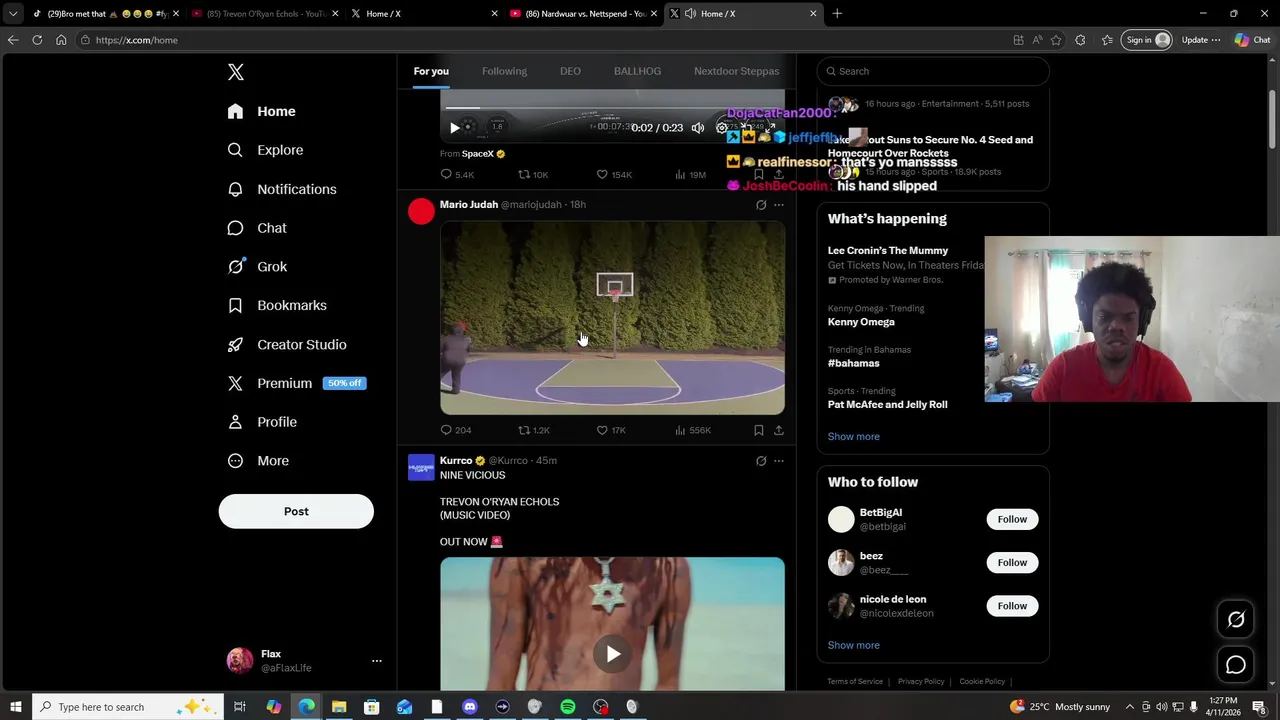Switch to the For you tab

click(x=431, y=71)
